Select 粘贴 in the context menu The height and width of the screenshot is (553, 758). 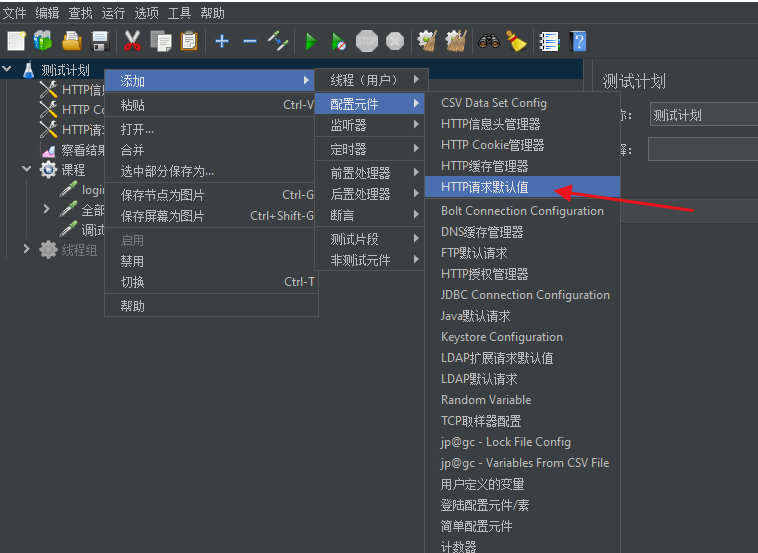click(211, 105)
